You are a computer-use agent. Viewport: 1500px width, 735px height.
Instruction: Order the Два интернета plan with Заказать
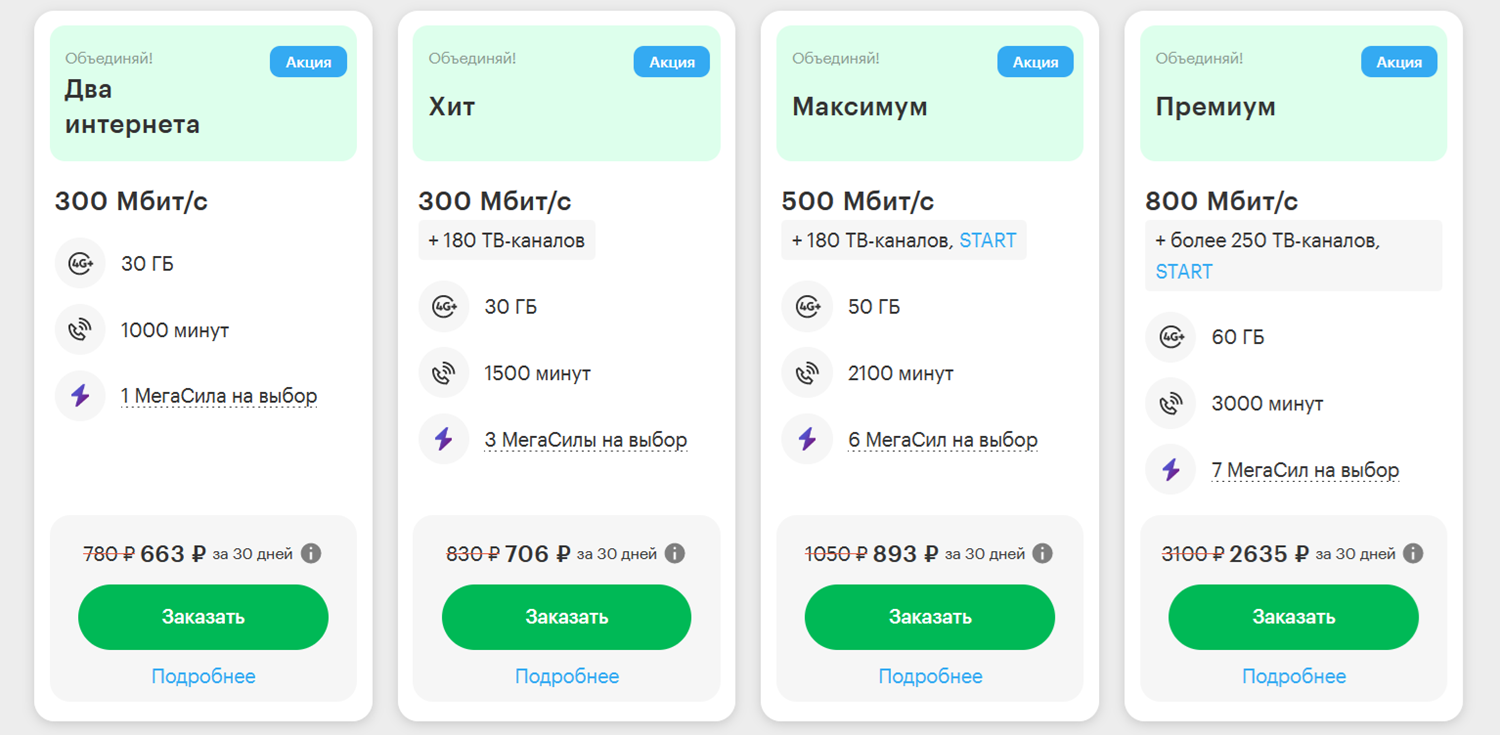tap(203, 617)
